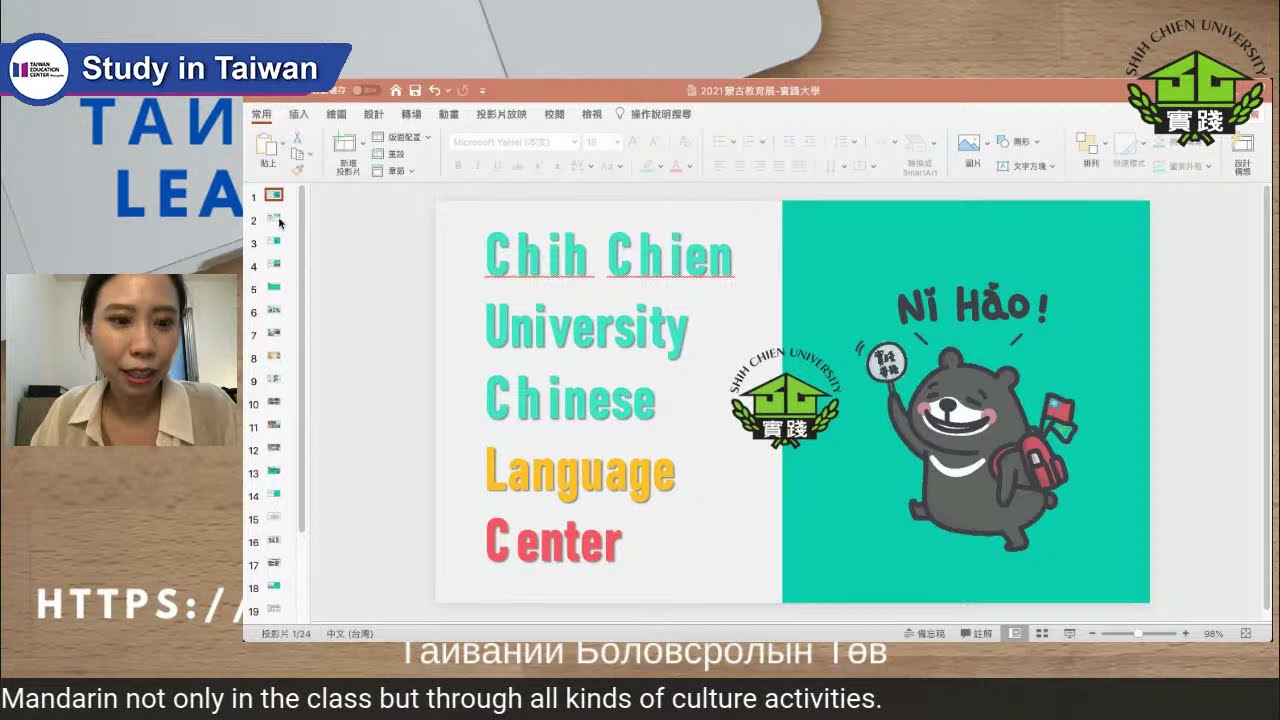Select slide 10 thumbnail in slide panel

point(273,402)
